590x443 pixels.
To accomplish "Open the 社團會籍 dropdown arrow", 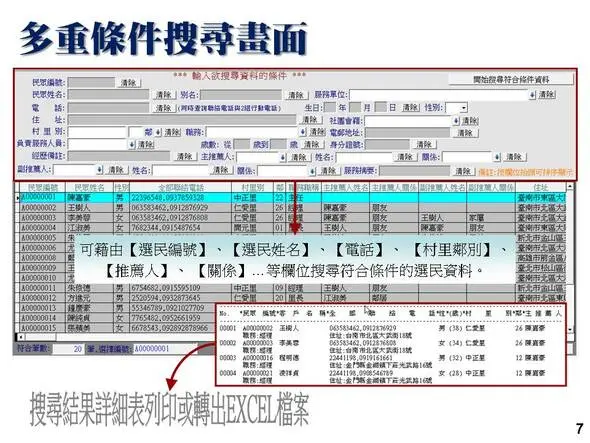I will [x=456, y=121].
